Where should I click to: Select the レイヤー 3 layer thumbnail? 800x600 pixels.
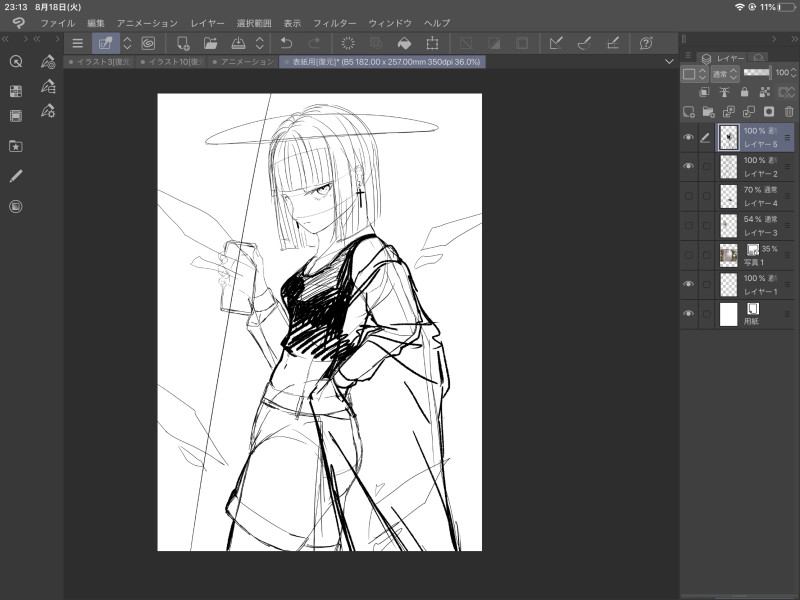729,226
